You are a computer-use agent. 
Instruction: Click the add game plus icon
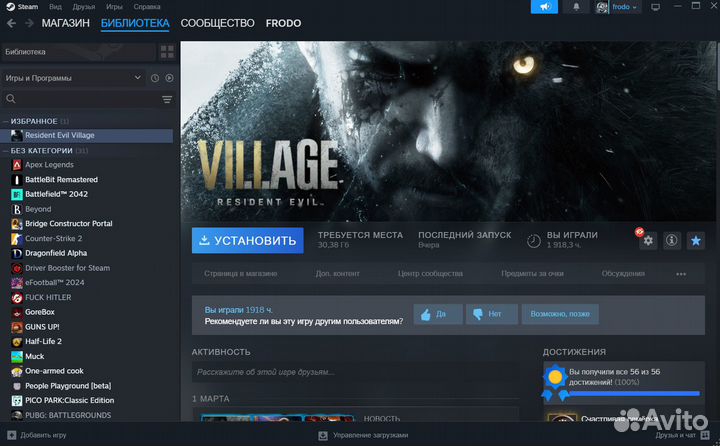click(11, 435)
